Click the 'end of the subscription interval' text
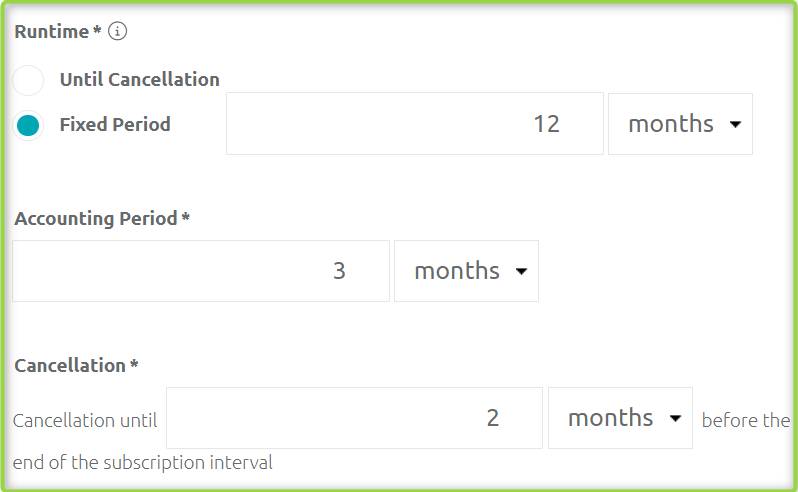The height and width of the screenshot is (492, 798). [x=142, y=463]
